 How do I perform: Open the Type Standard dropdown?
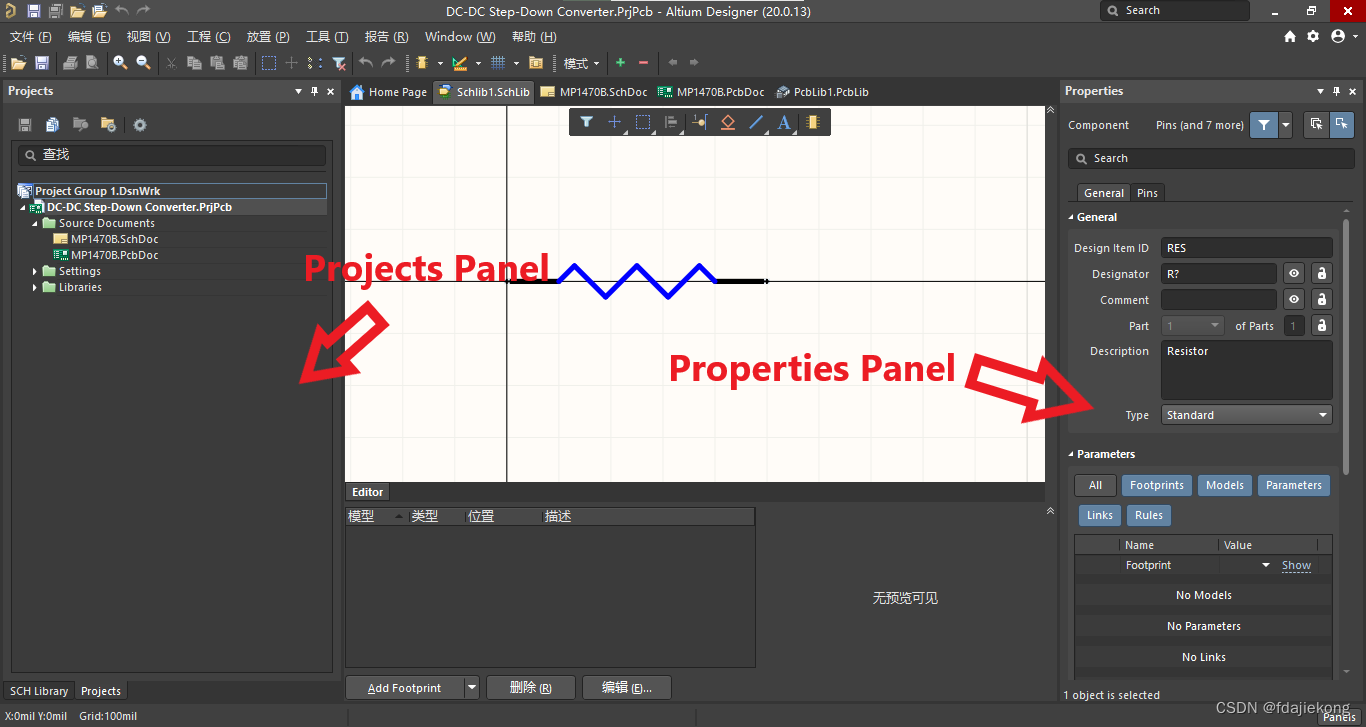point(1247,415)
